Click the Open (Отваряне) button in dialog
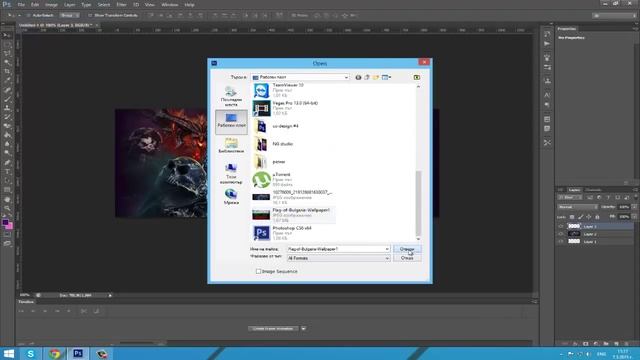The image size is (640, 360). [x=407, y=249]
